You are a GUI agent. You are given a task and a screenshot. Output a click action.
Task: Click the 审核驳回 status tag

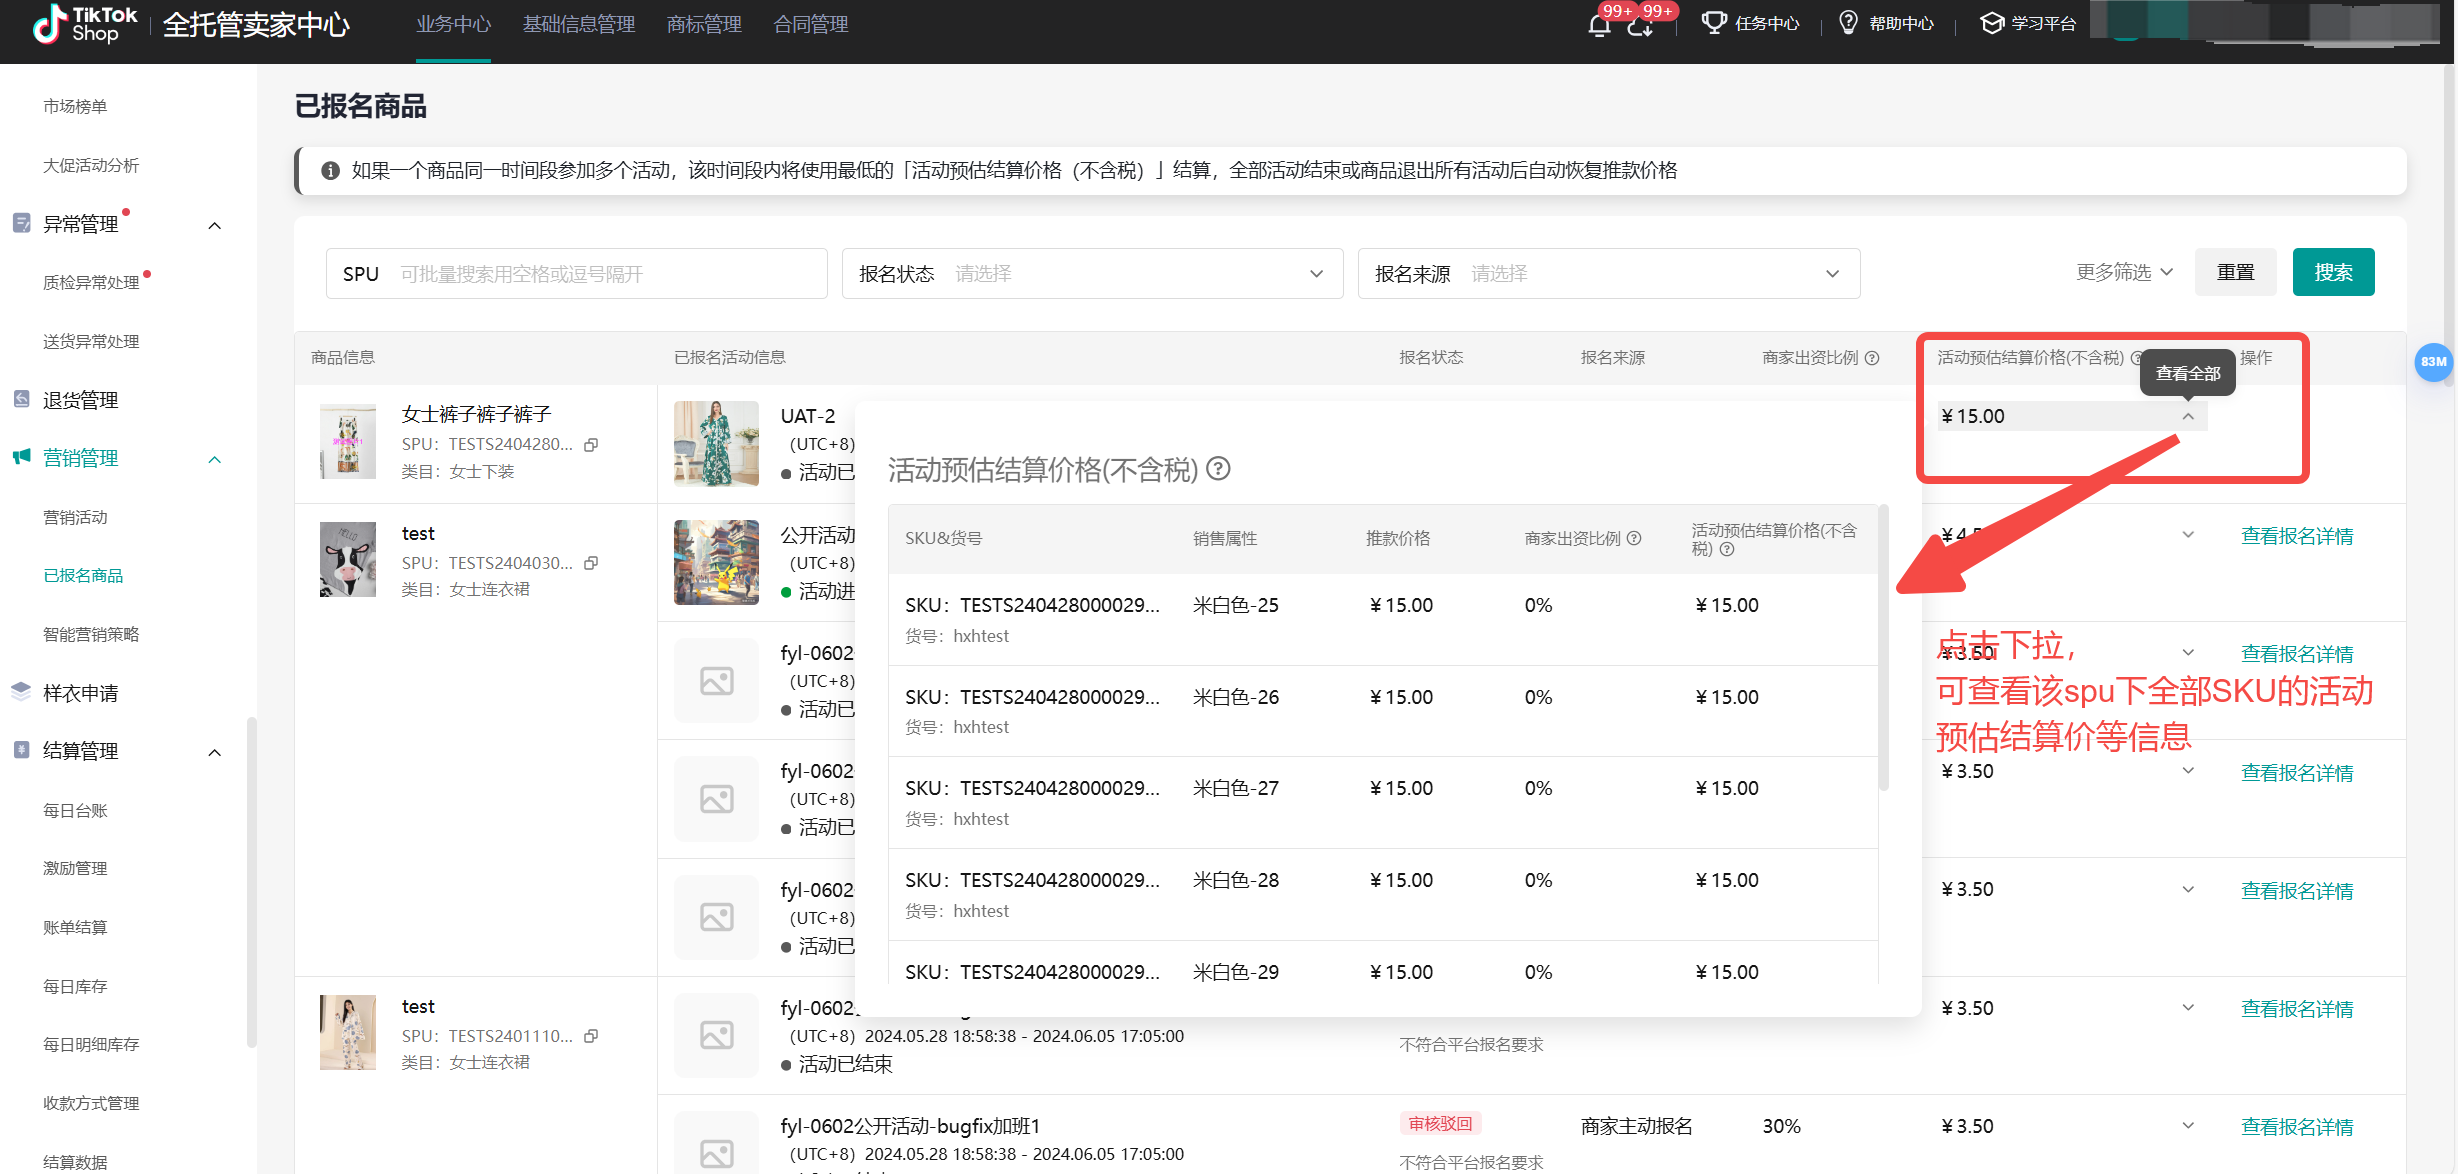(1440, 1124)
